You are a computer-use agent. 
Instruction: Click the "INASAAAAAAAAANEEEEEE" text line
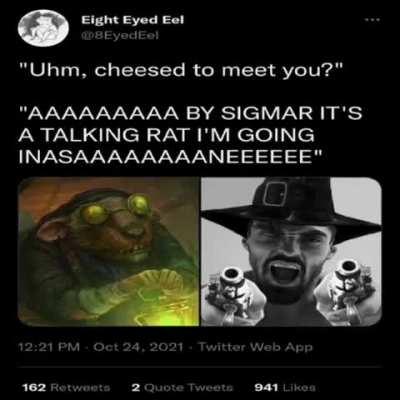tap(170, 156)
